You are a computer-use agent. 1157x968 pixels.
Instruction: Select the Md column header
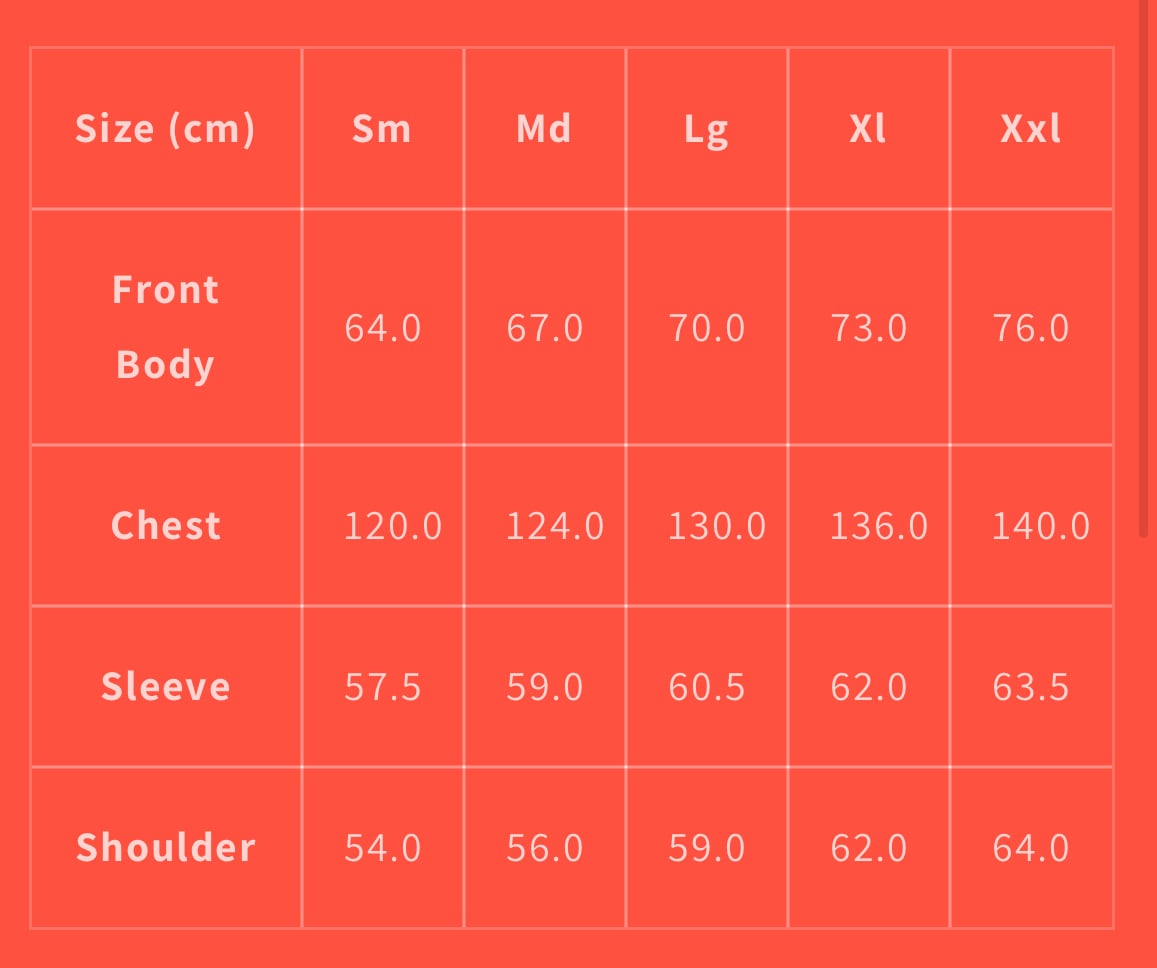pos(544,129)
